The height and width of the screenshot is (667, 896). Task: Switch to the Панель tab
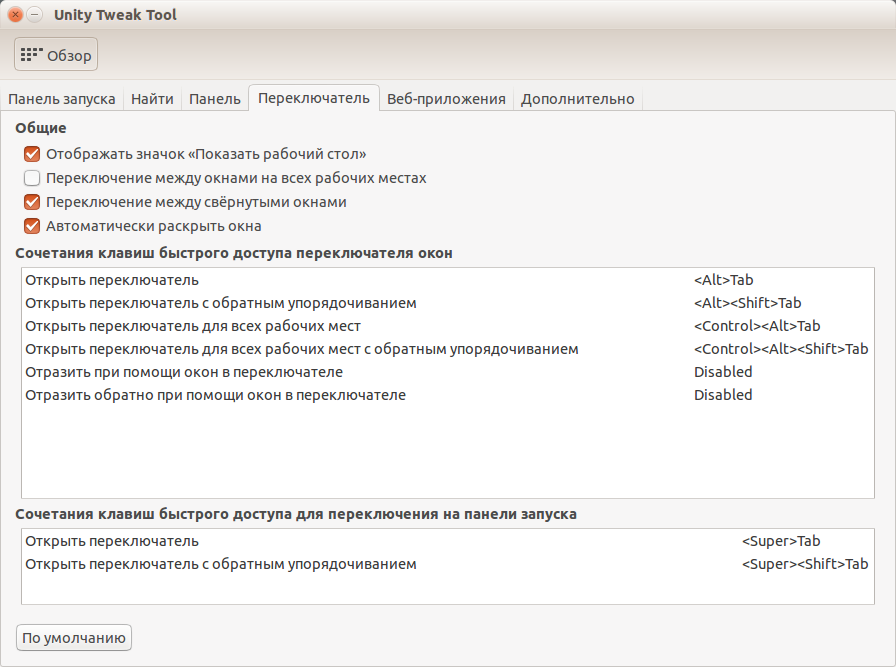(x=215, y=99)
